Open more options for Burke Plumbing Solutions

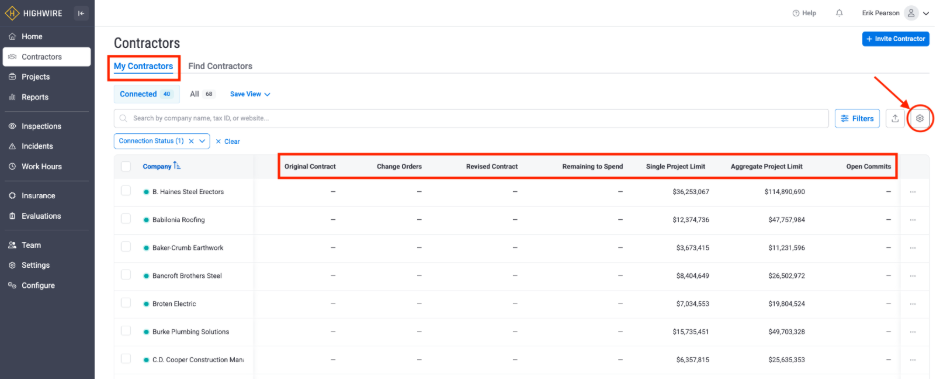(x=913, y=332)
